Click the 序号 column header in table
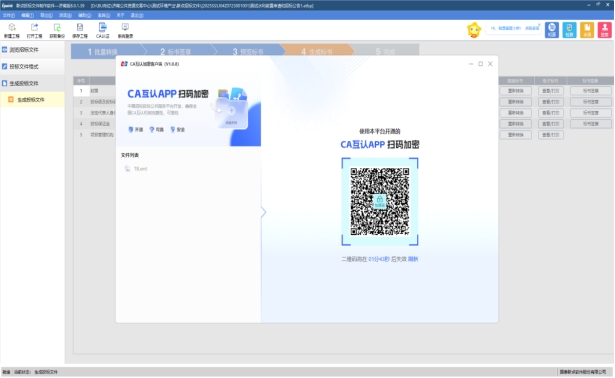Image resolution: width=615 pixels, height=378 pixels. tap(81, 81)
